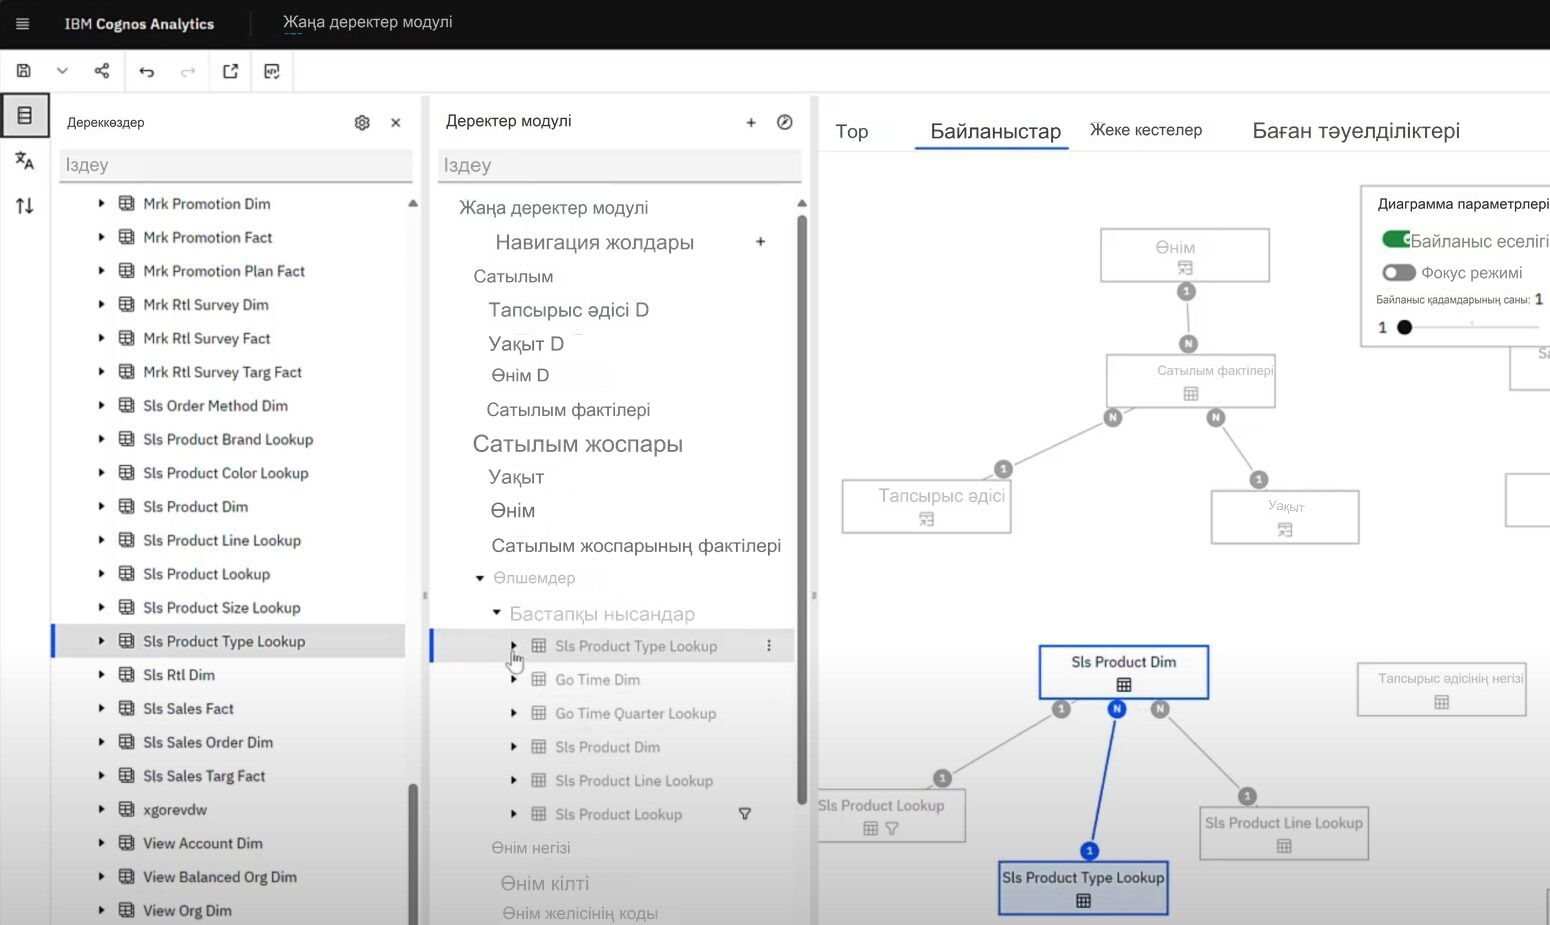Click the Сатылым фактілері diagram node
Screen dimensions: 1550x925
pyautogui.click(x=1191, y=381)
